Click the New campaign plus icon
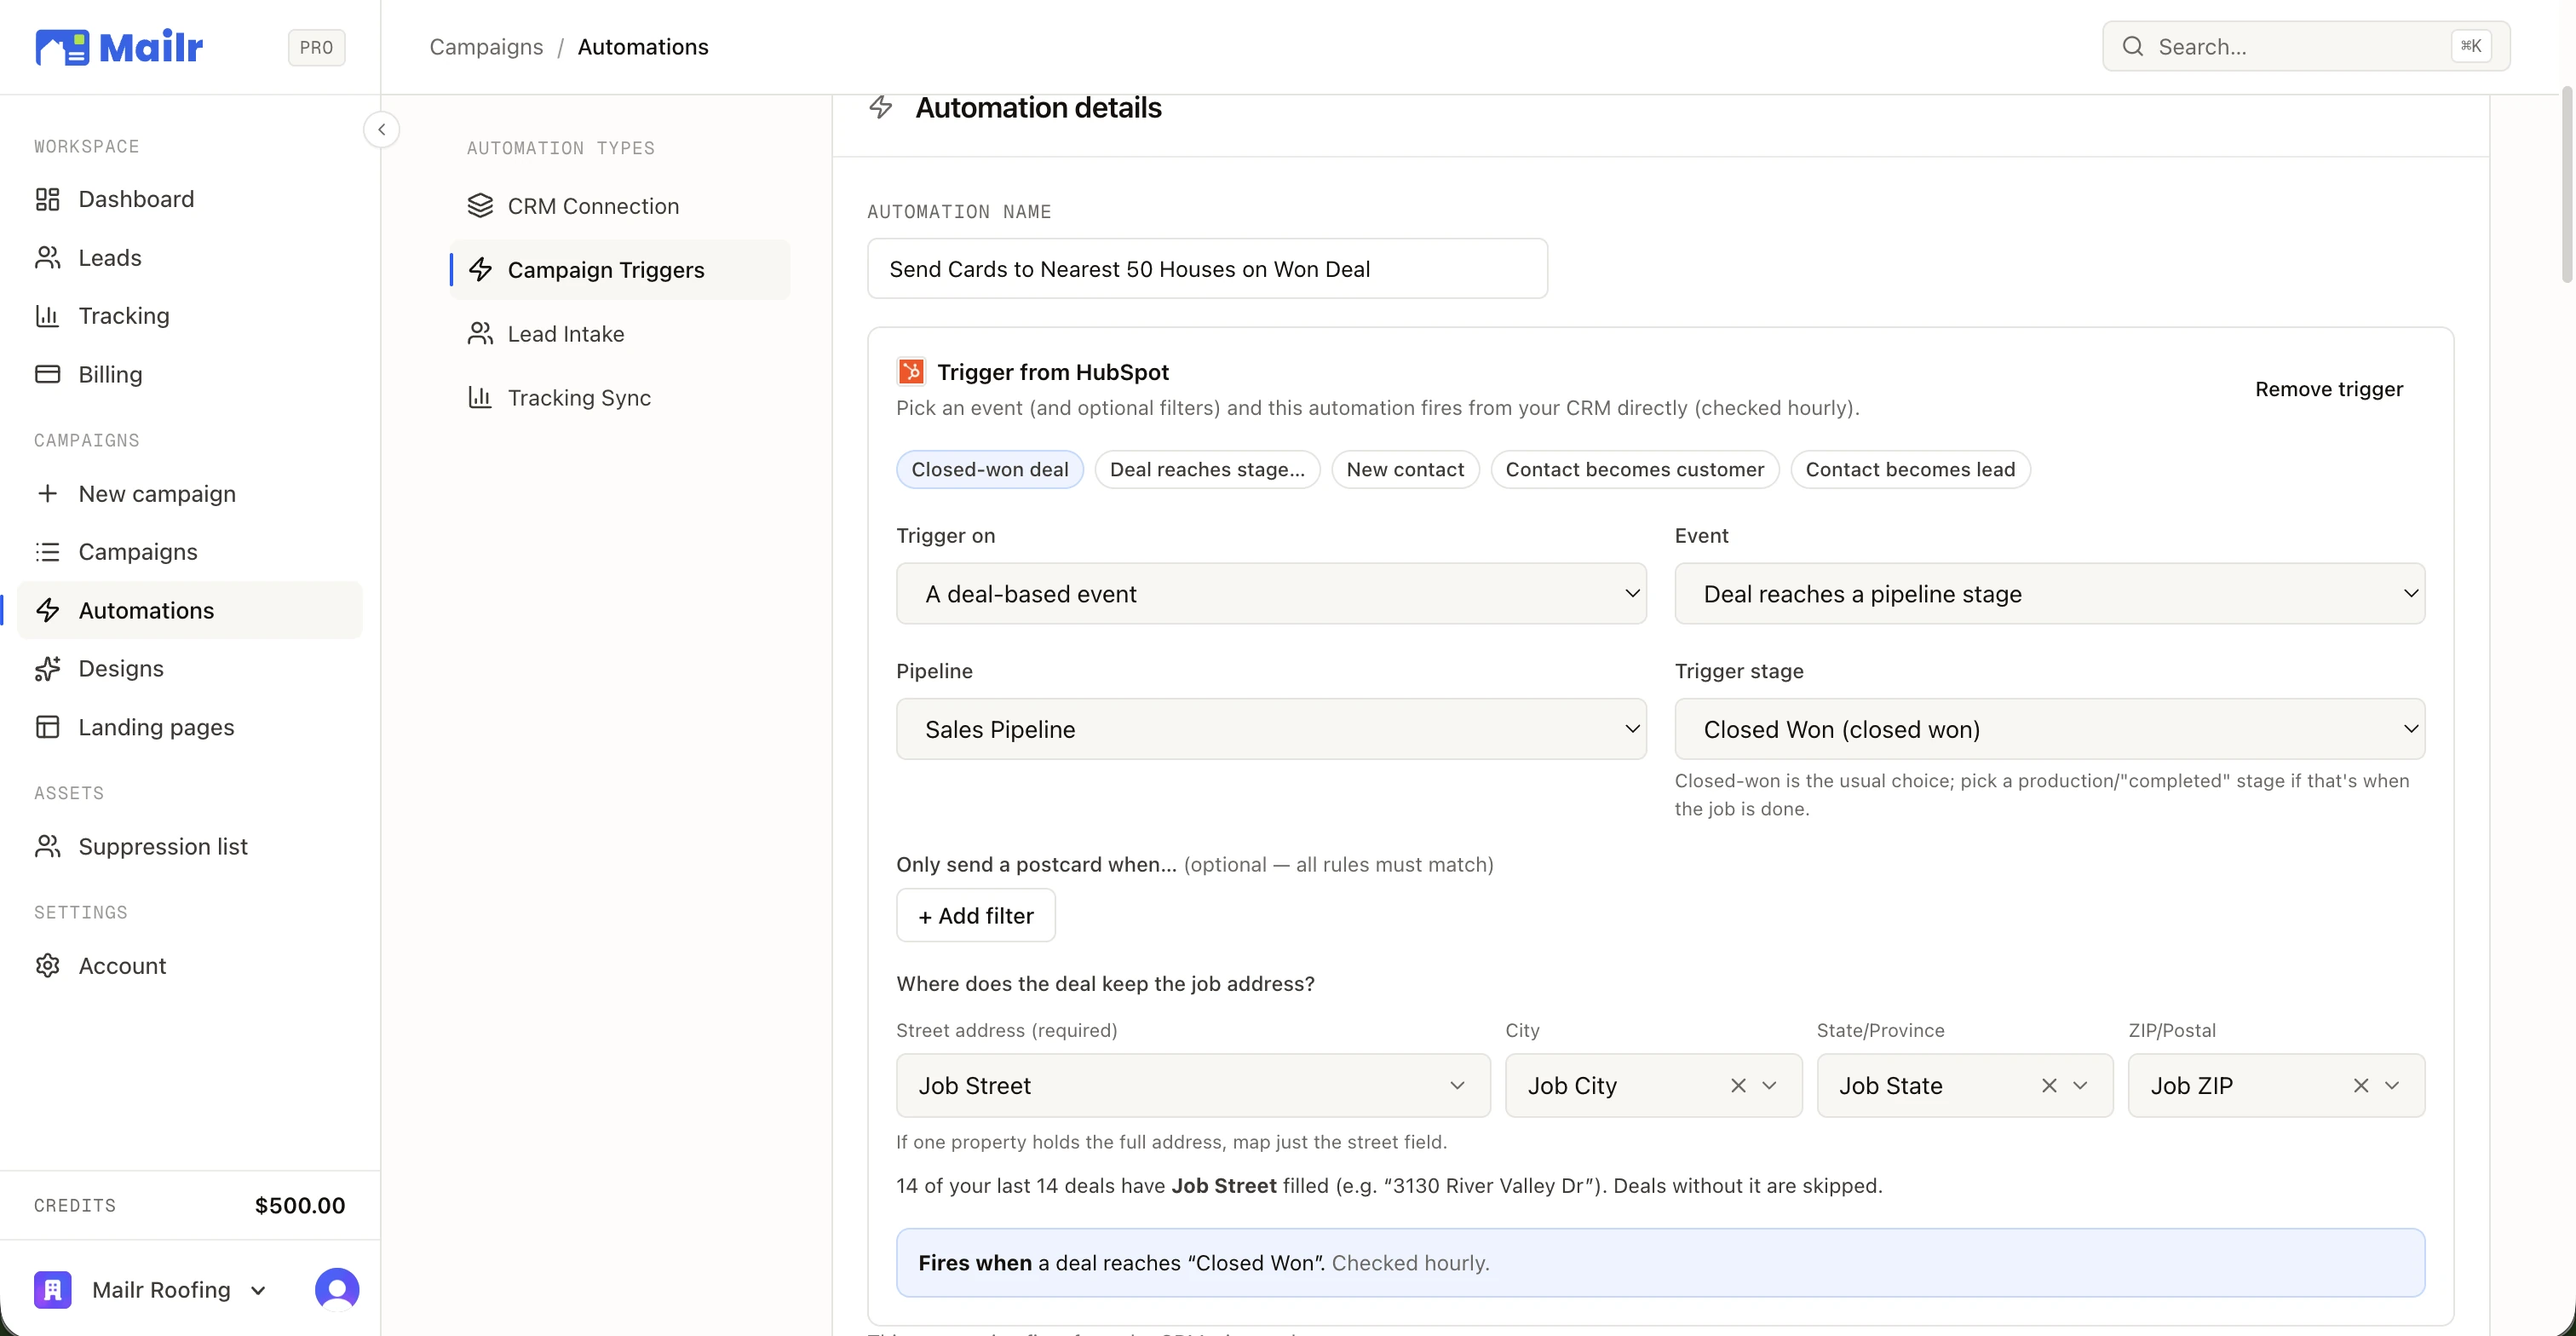2576x1336 pixels. click(x=48, y=494)
